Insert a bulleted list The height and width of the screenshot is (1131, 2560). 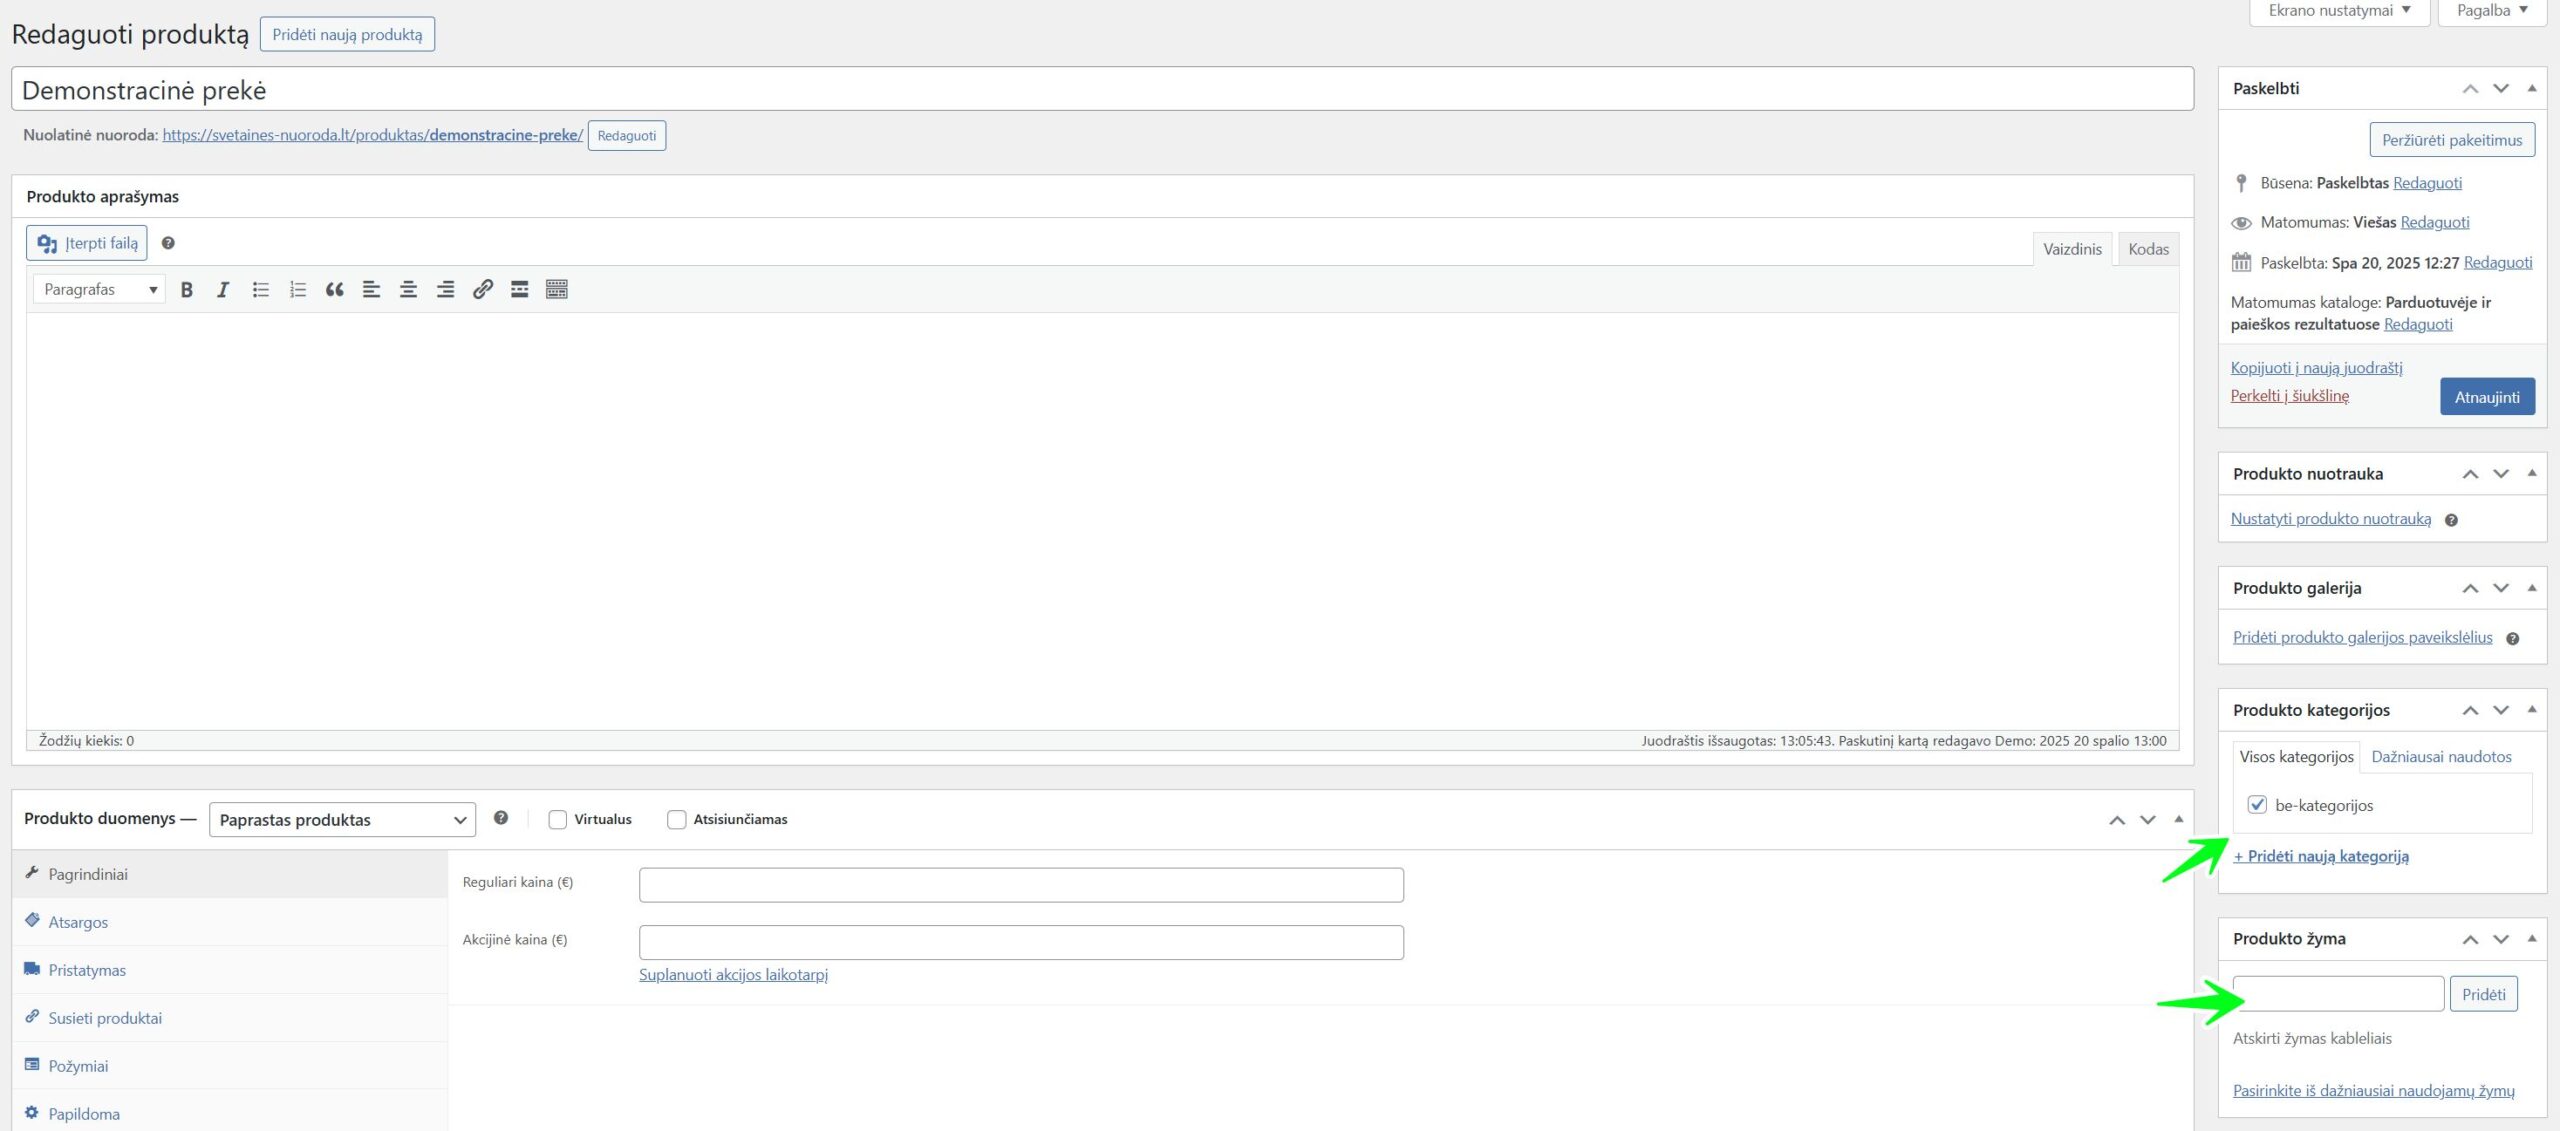[260, 290]
